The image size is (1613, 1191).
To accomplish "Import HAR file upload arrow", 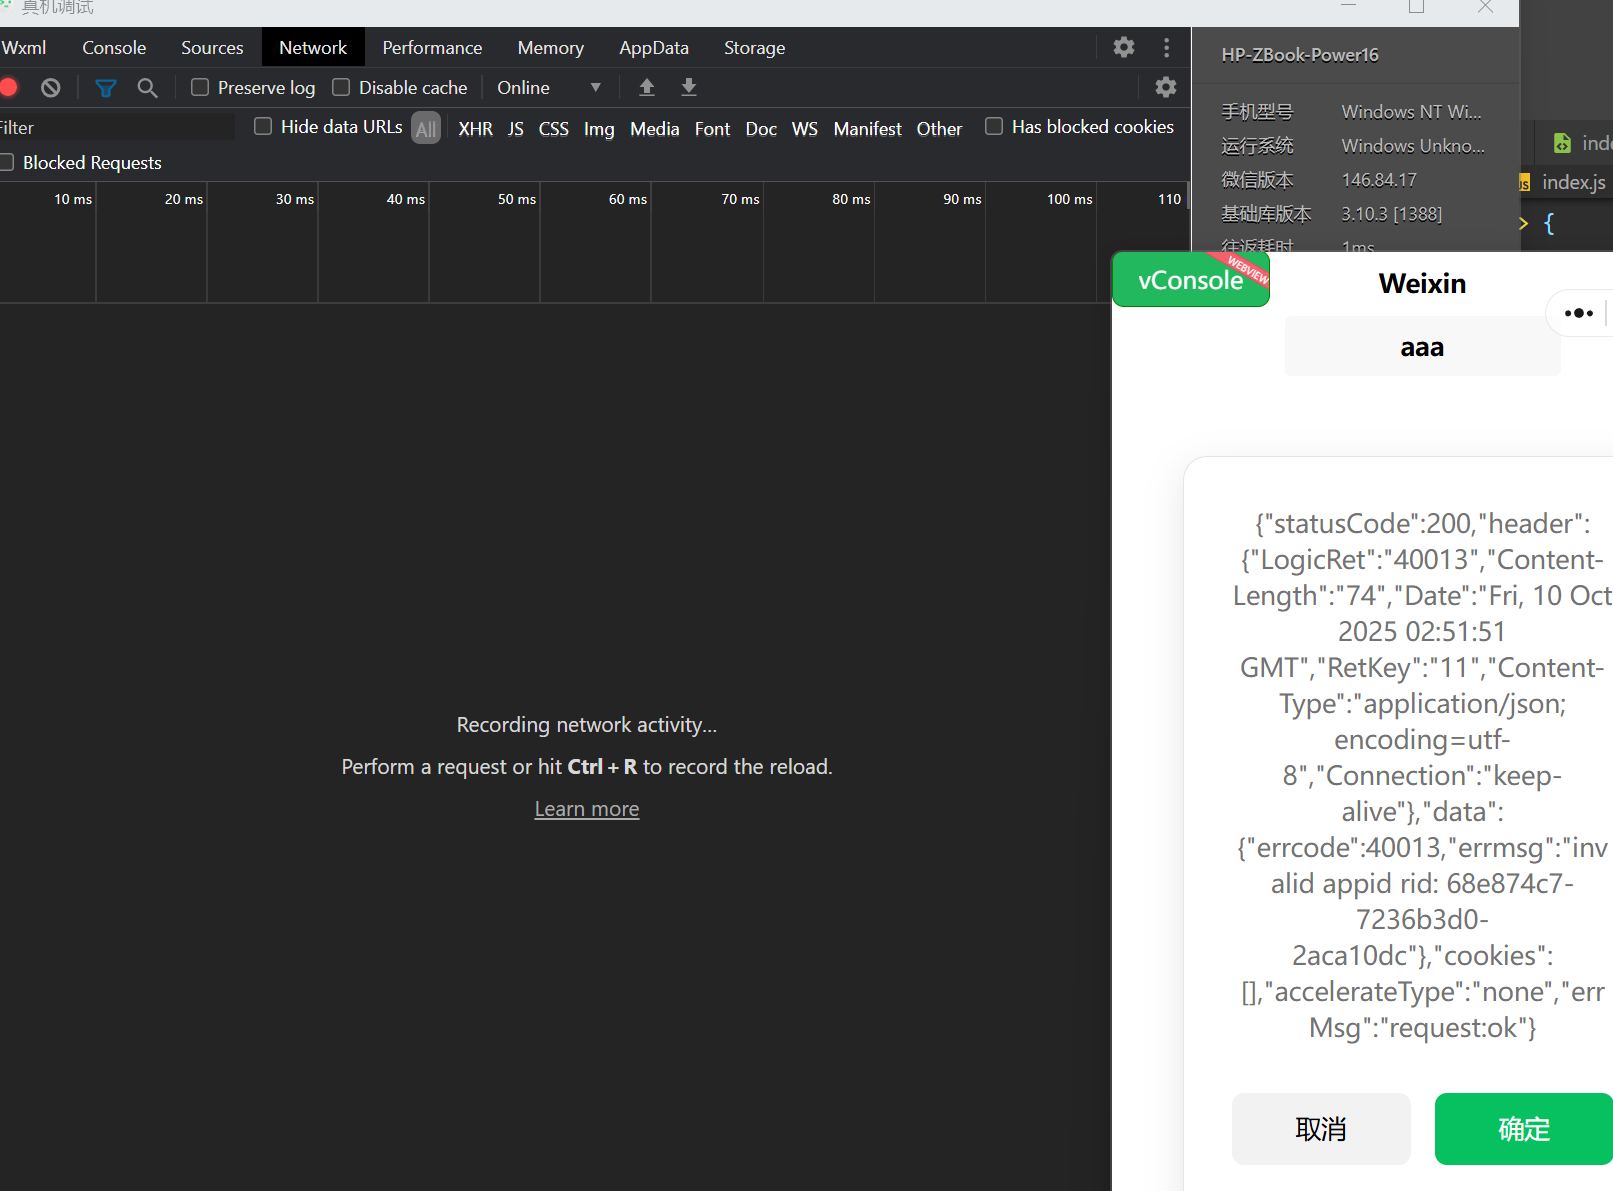I will point(647,87).
